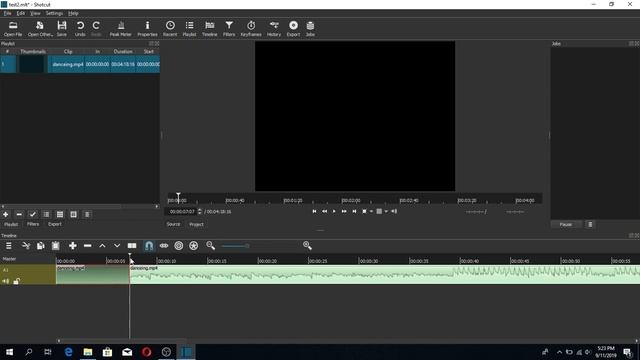Viewport: 640px width, 360px height.
Task: Open the Keyframes panel
Action: pos(251,29)
